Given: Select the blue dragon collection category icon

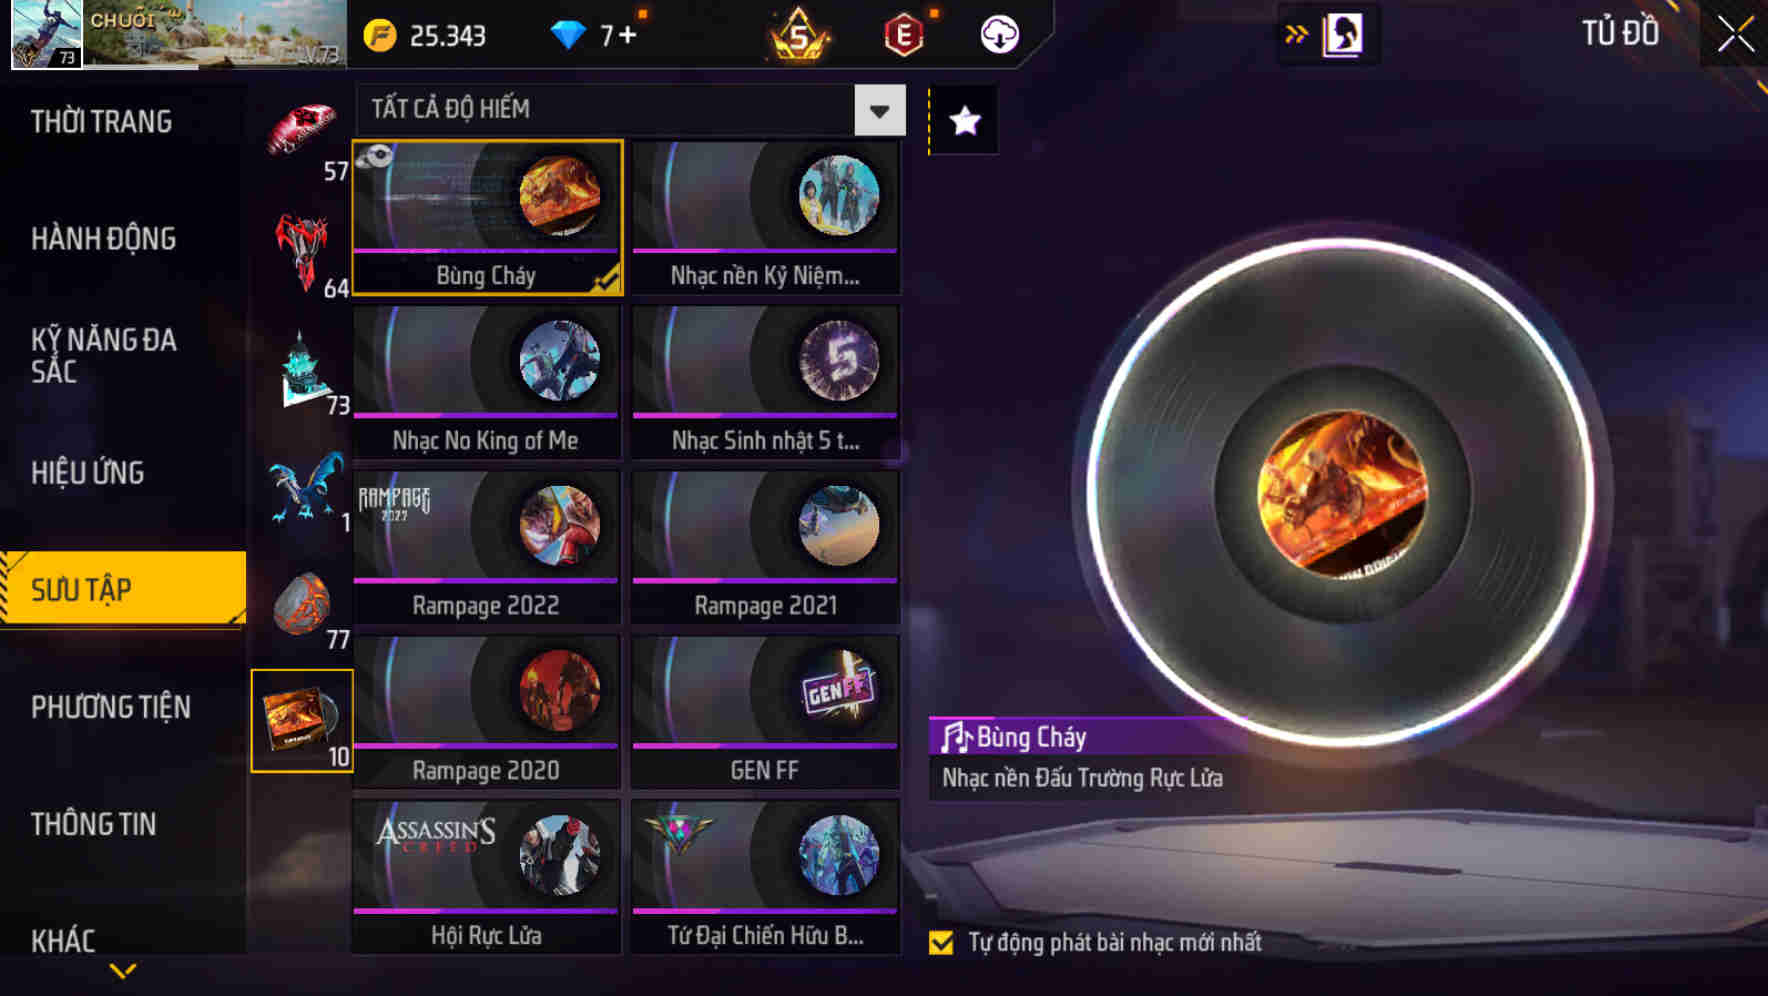Looking at the screenshot, I should coord(305,489).
